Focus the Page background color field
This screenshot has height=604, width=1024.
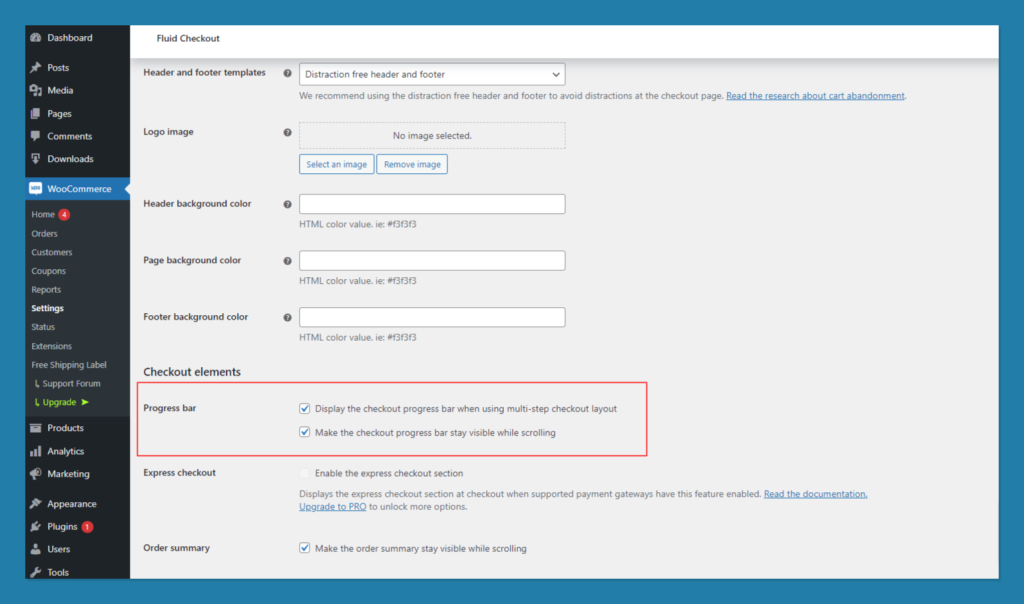click(x=432, y=261)
